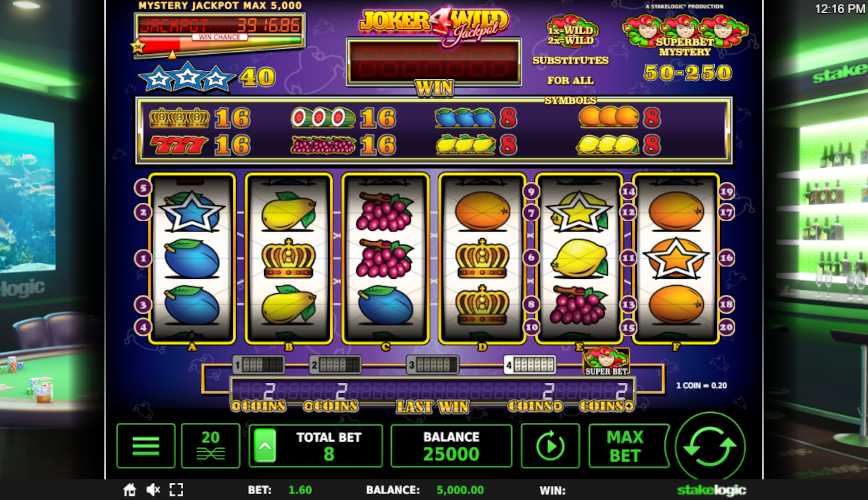
Task: Select payline marker number 5
Action: 143,188
